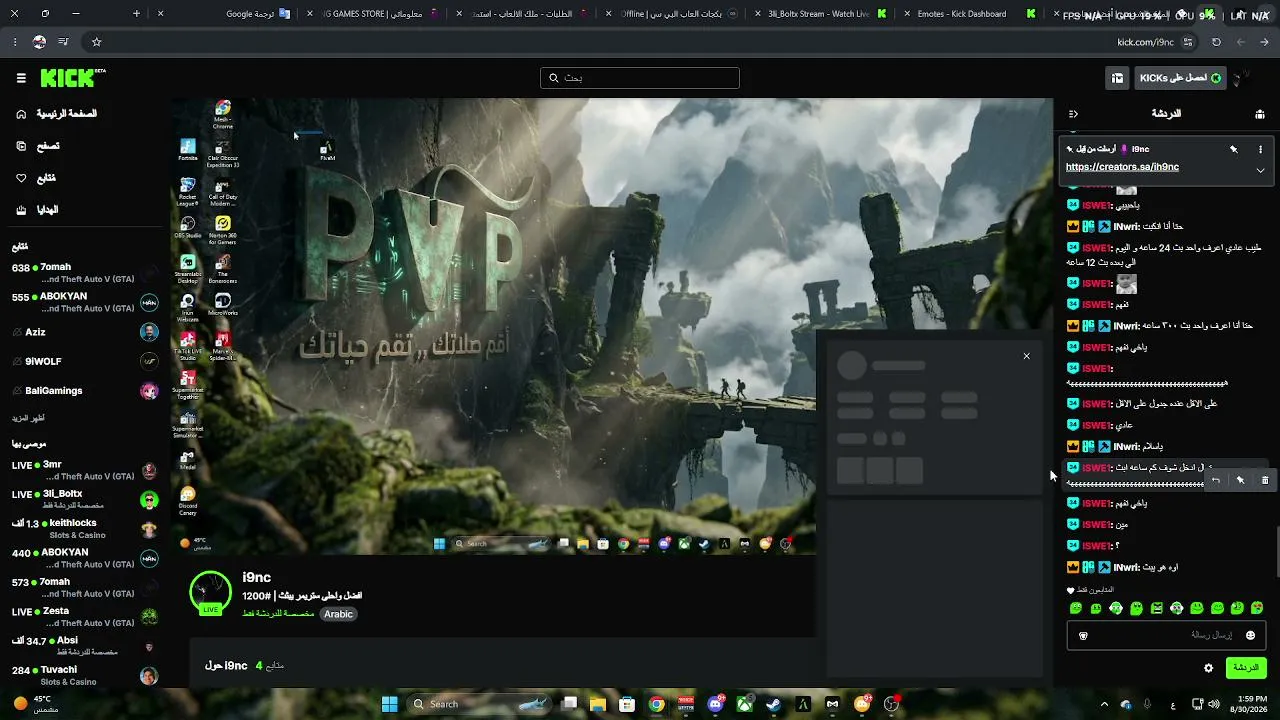Open the Following heart sidebar item

pos(36,178)
